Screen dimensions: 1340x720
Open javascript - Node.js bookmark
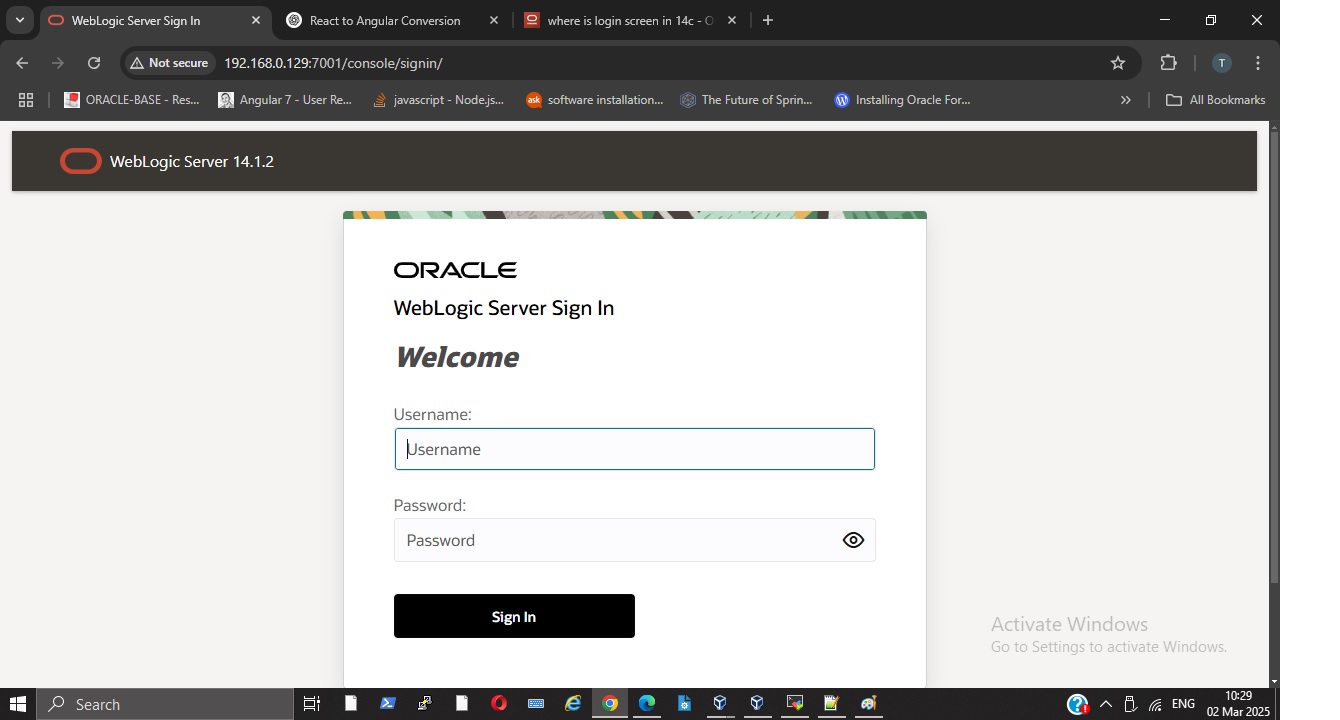coord(439,100)
